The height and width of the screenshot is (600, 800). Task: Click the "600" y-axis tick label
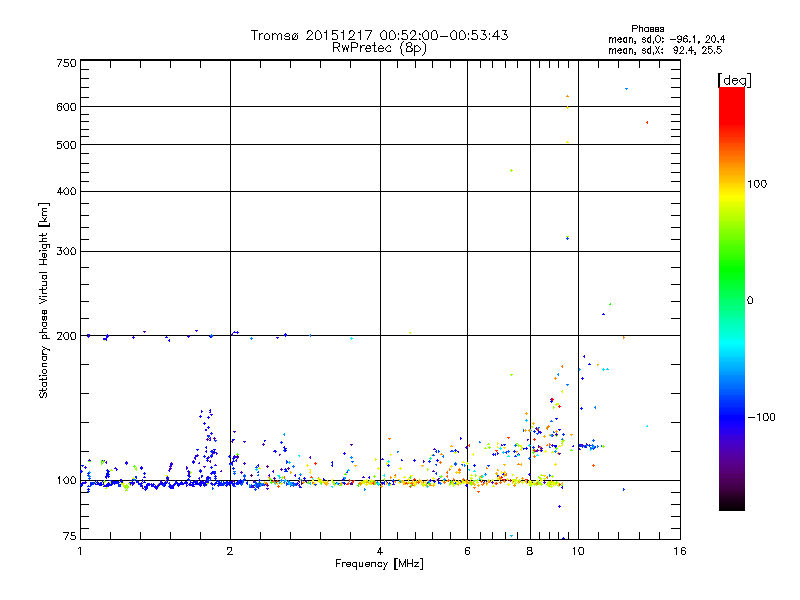tap(66, 107)
